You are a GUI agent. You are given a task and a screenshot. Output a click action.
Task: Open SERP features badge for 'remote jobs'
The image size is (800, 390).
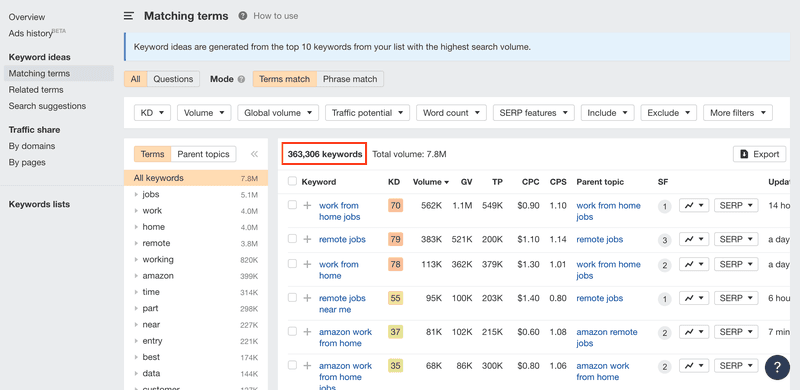(664, 240)
